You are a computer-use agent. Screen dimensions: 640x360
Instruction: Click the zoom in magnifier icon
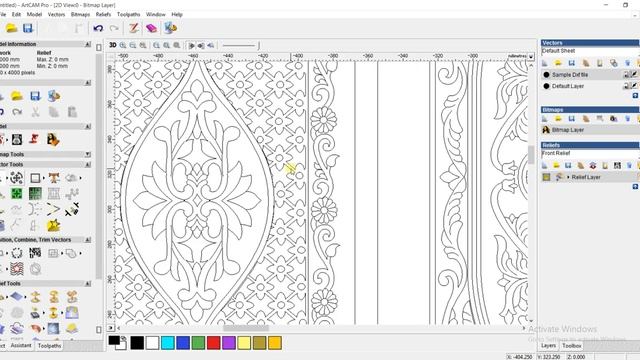[x=123, y=45]
